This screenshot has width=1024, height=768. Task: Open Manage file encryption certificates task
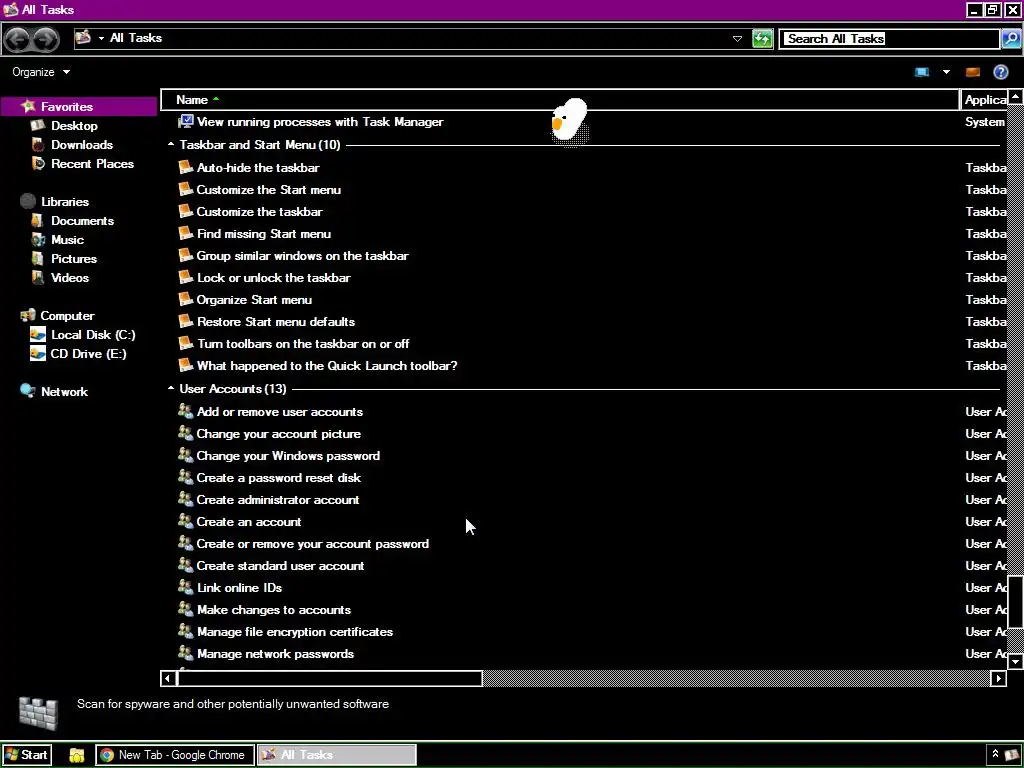tap(295, 632)
